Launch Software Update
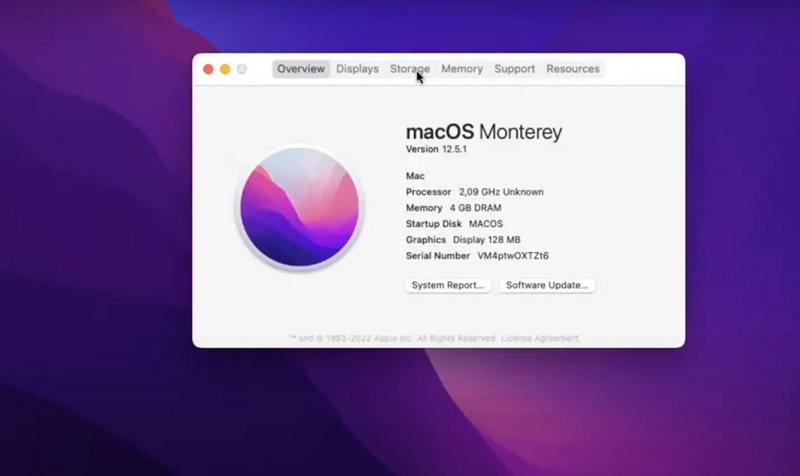 coord(546,285)
